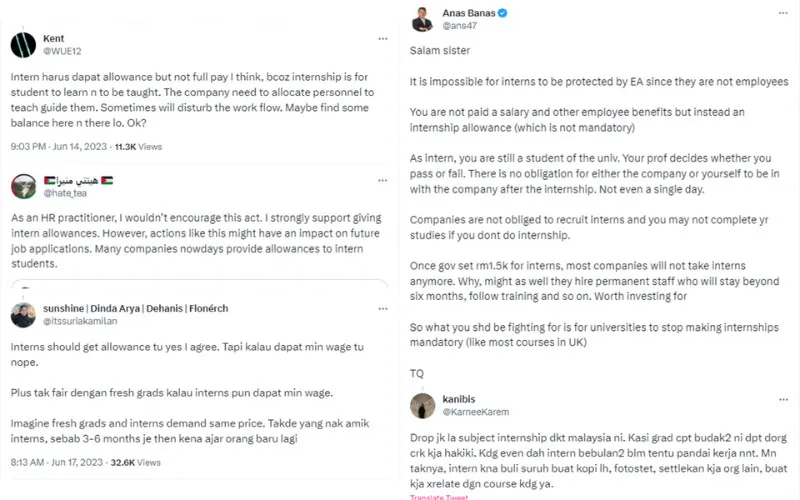The height and width of the screenshot is (500, 800).
Task: Open the @WUE12 handle link
Action: click(x=61, y=52)
